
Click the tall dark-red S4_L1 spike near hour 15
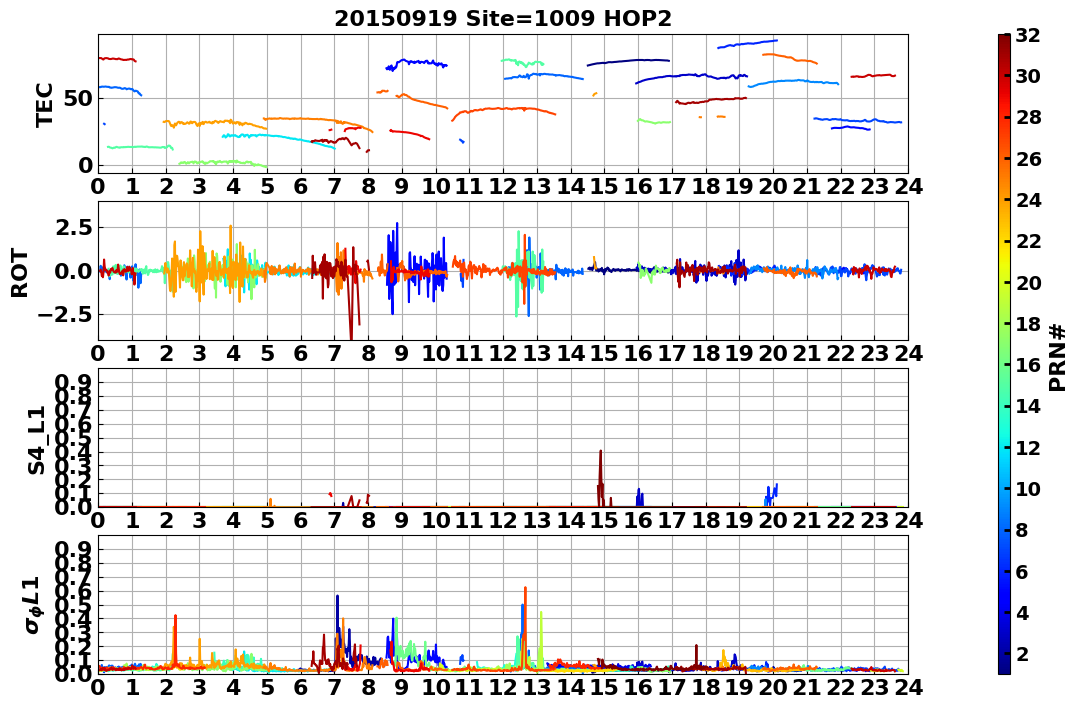click(600, 477)
